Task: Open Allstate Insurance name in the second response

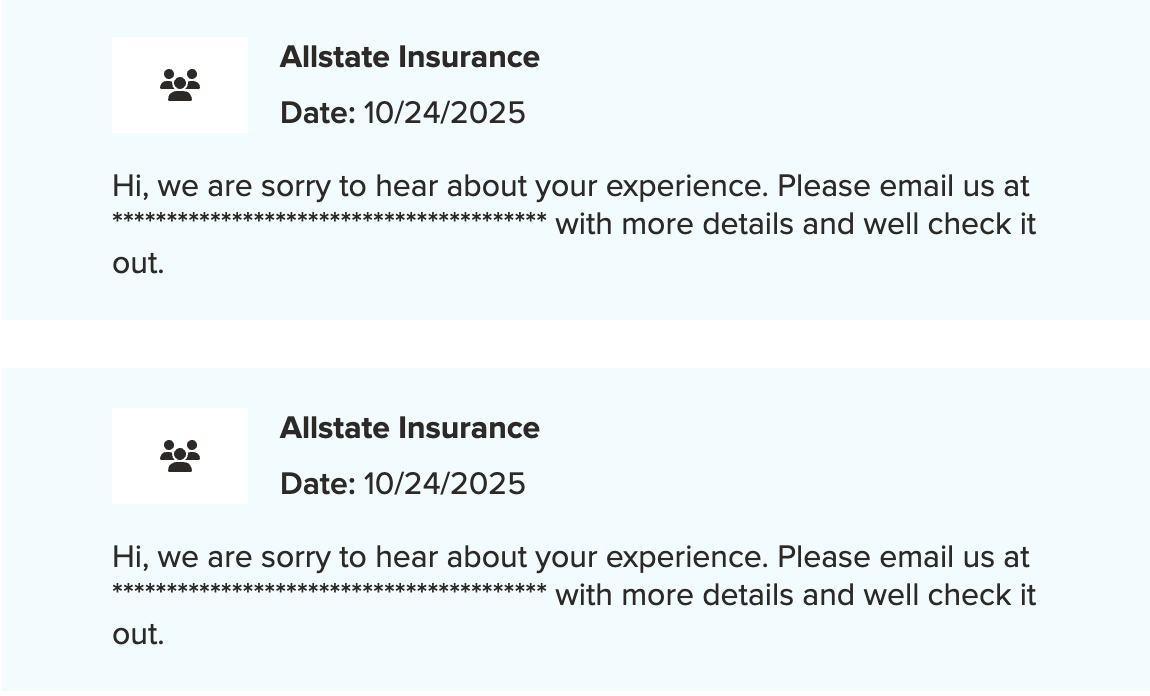Action: pyautogui.click(x=409, y=428)
